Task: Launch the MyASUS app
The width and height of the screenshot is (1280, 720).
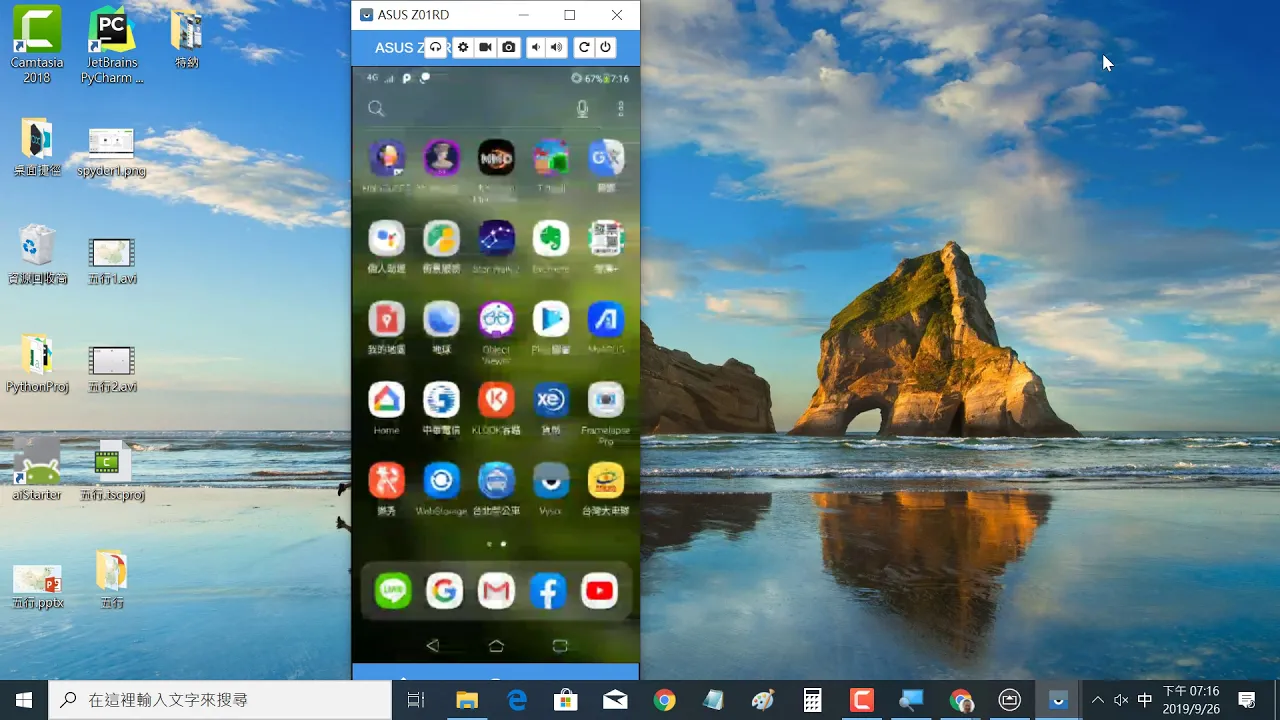Action: [x=606, y=320]
